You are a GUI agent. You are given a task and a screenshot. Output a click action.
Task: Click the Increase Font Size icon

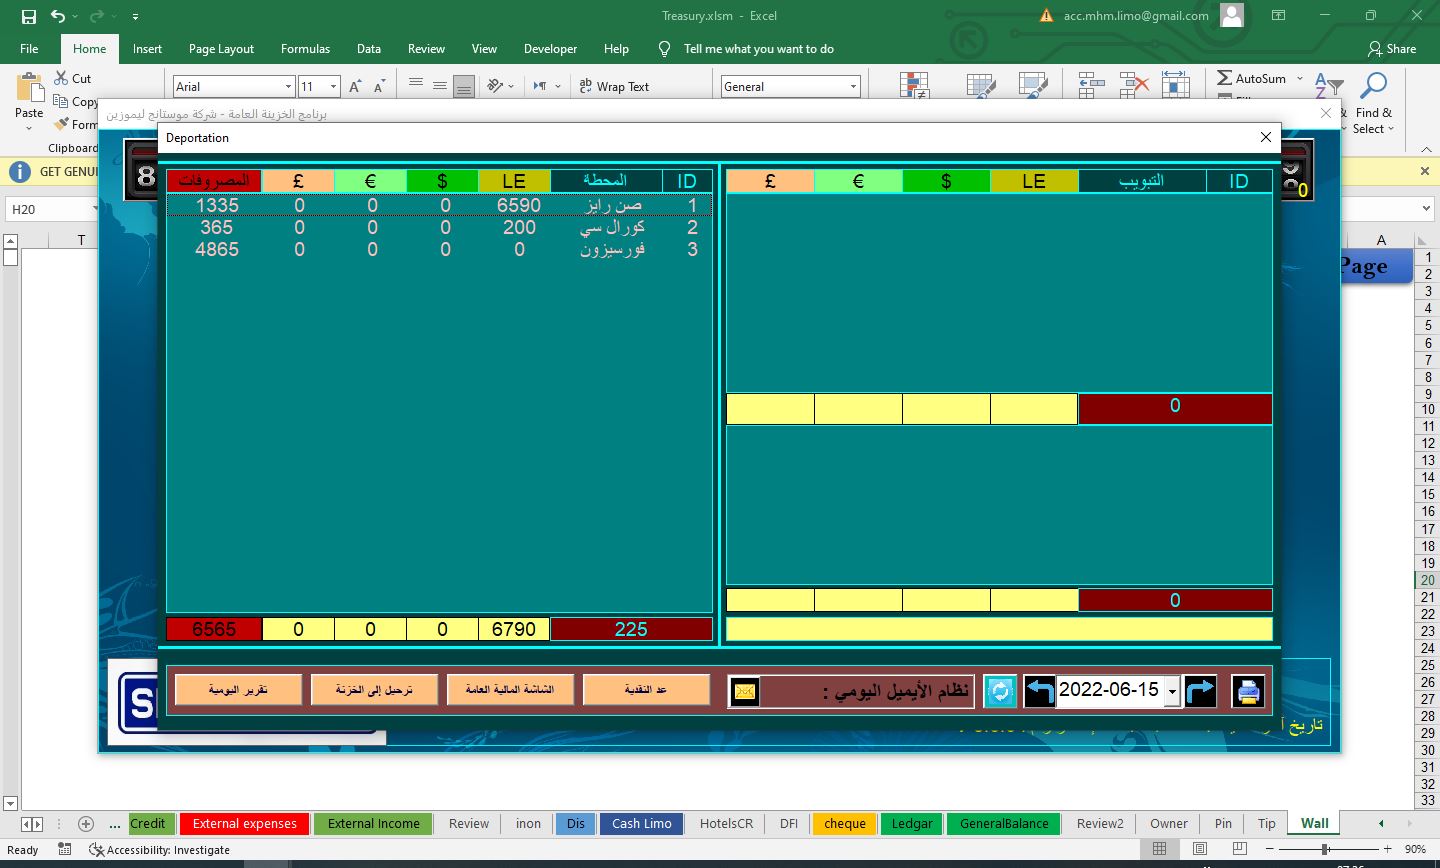pyautogui.click(x=355, y=87)
